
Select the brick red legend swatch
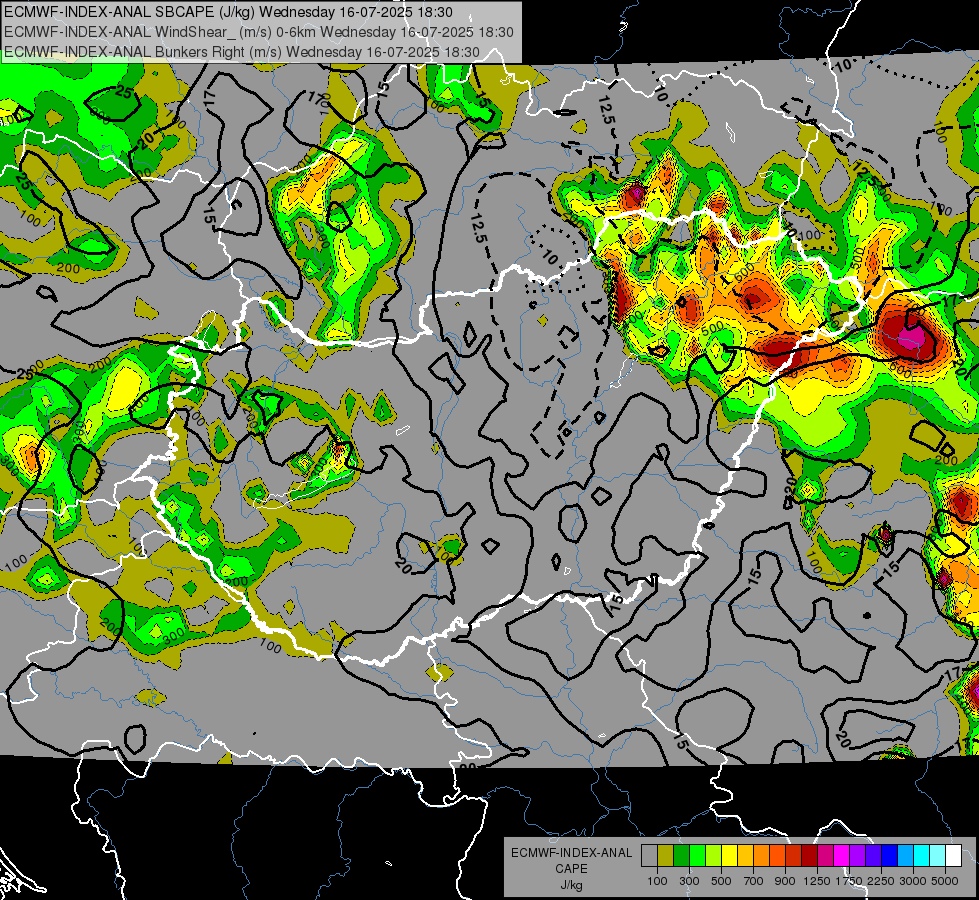coord(794,856)
